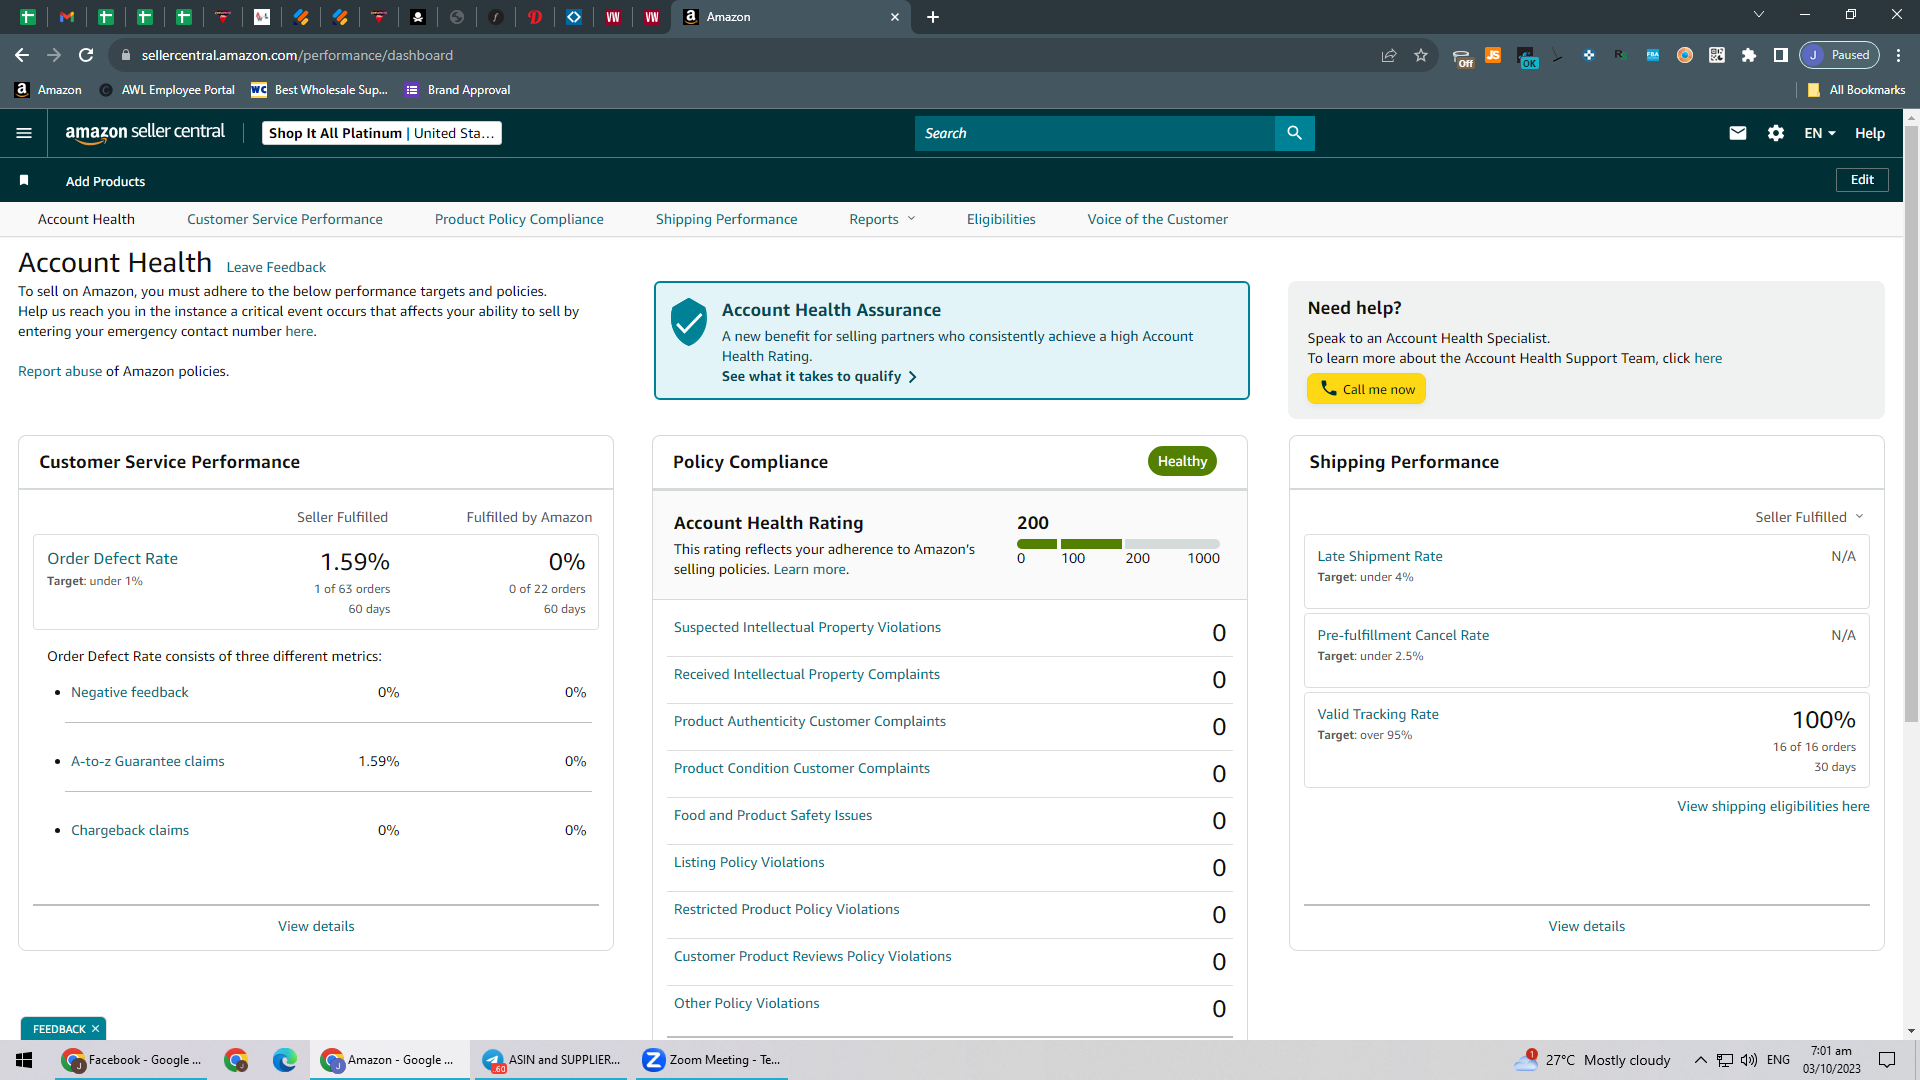1920x1080 pixels.
Task: Expand the Reports dropdown menu
Action: tap(882, 219)
